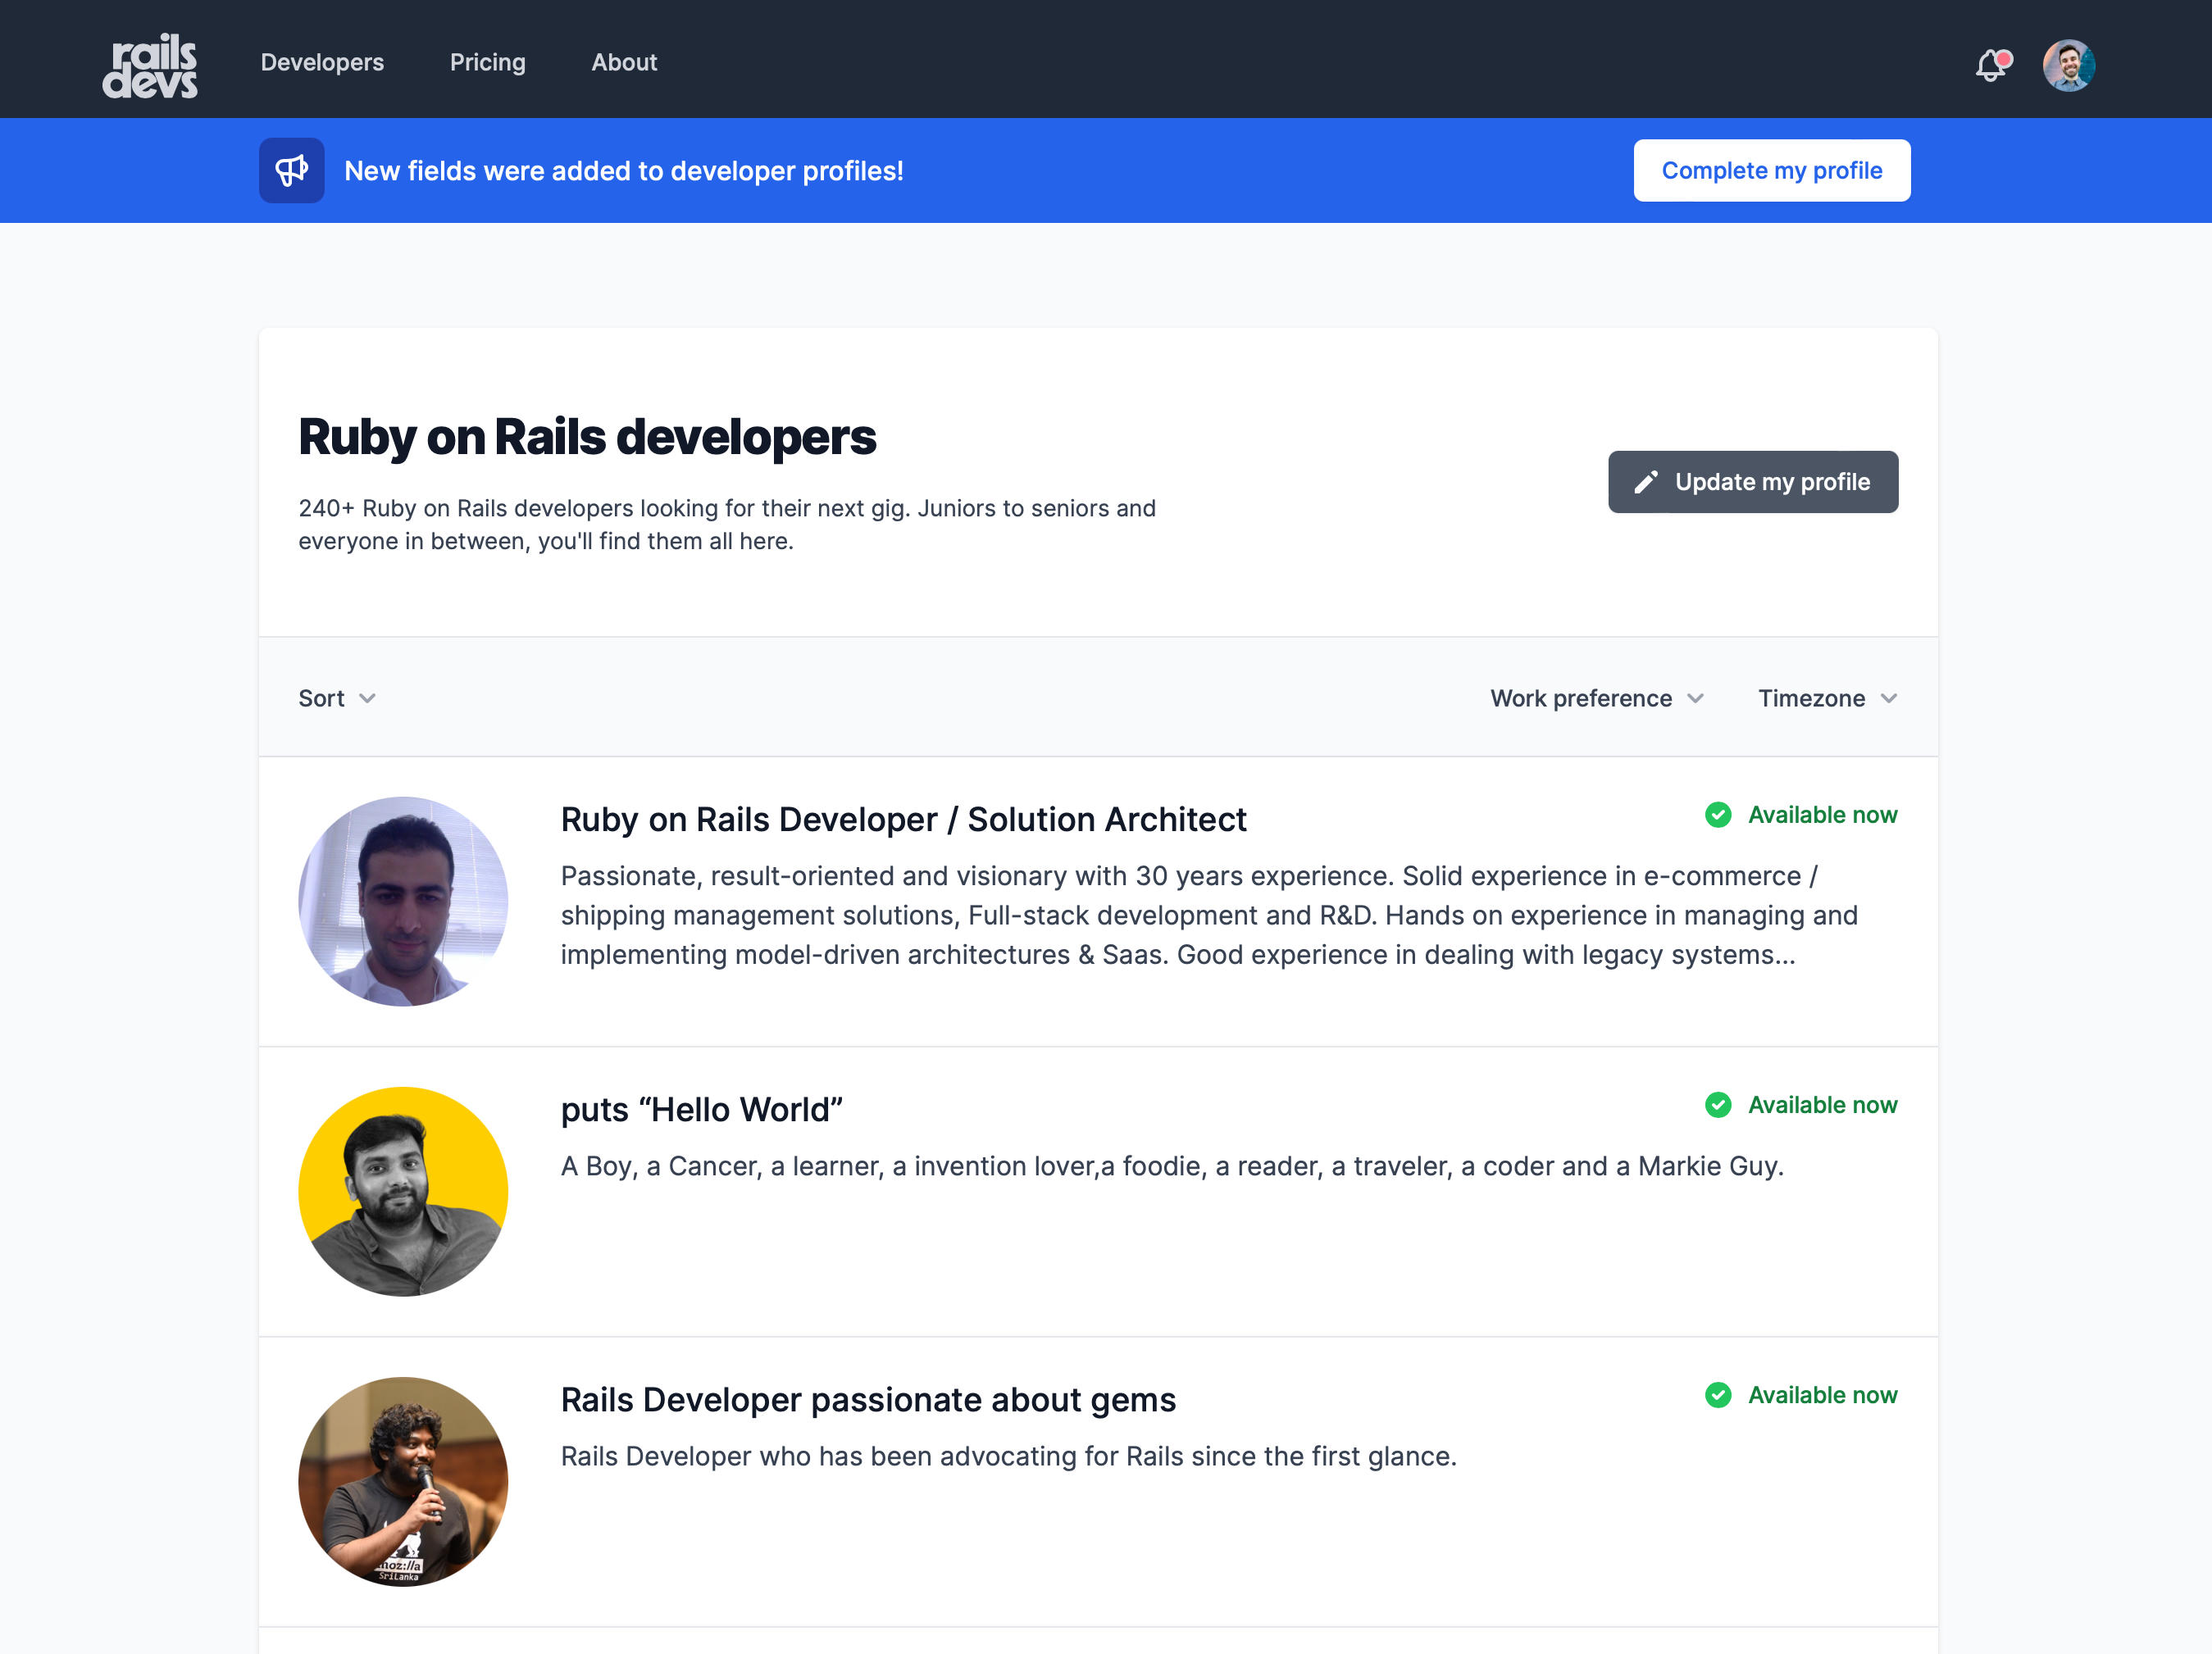Open the puts "Hello World" profile title
2212x1654 pixels.
pos(701,1109)
